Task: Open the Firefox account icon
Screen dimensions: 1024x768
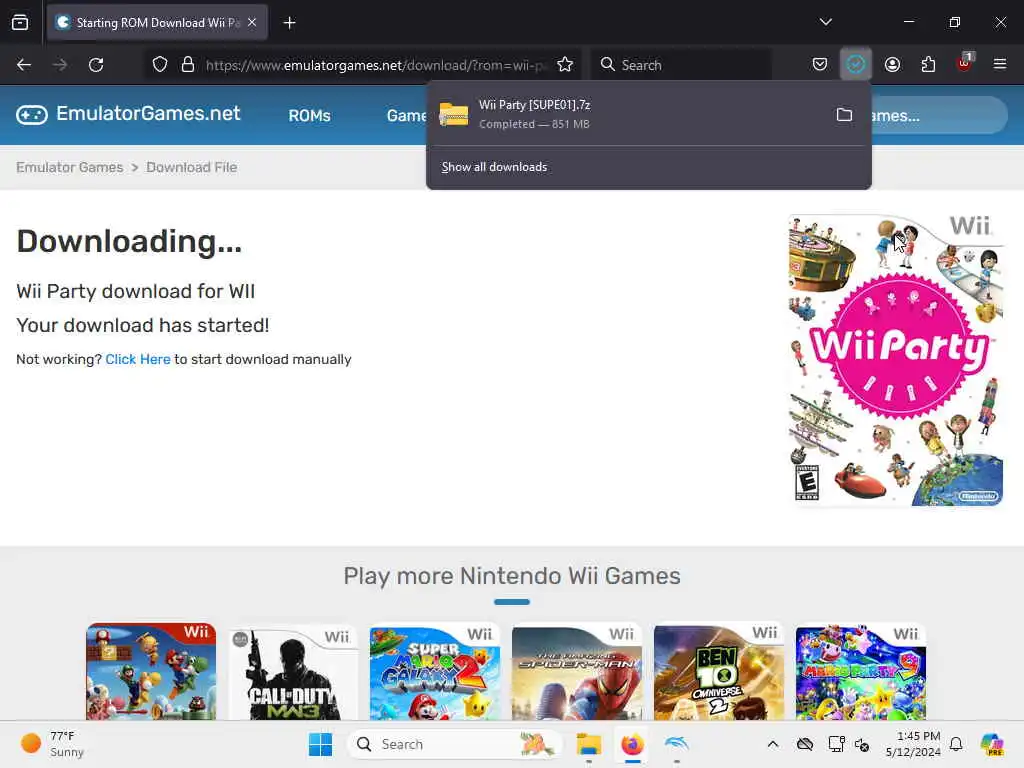Action: [892, 65]
